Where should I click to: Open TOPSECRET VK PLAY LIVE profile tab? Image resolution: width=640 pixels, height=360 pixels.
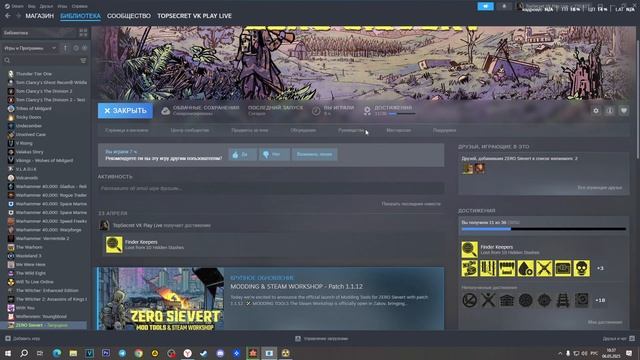tap(194, 16)
